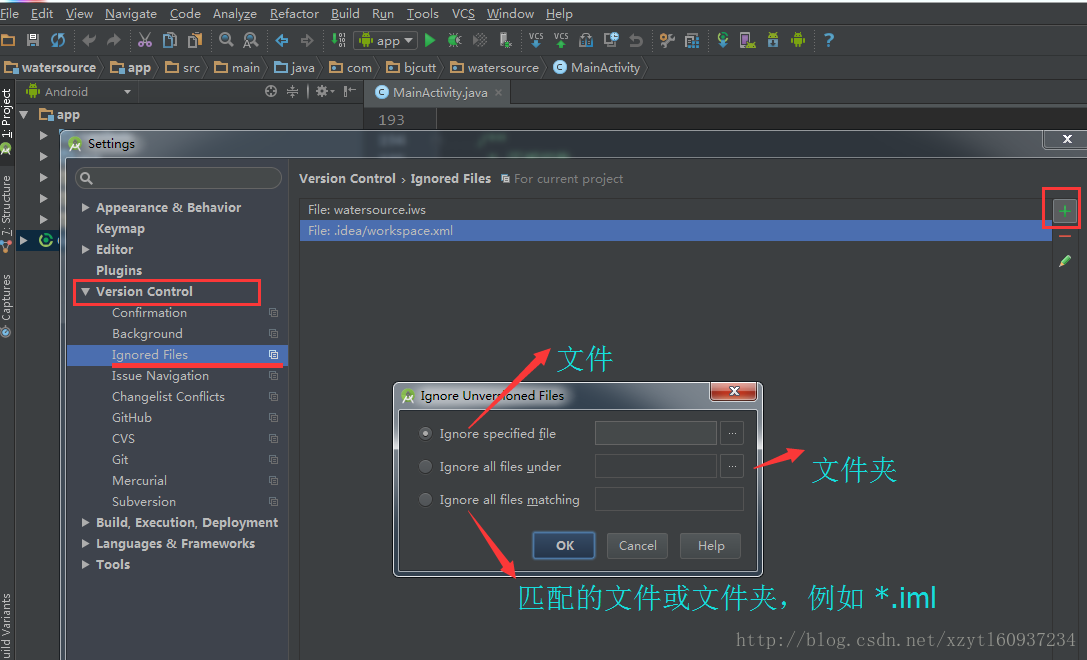The width and height of the screenshot is (1087, 660).
Task: Run the app with green play icon
Action: [430, 40]
